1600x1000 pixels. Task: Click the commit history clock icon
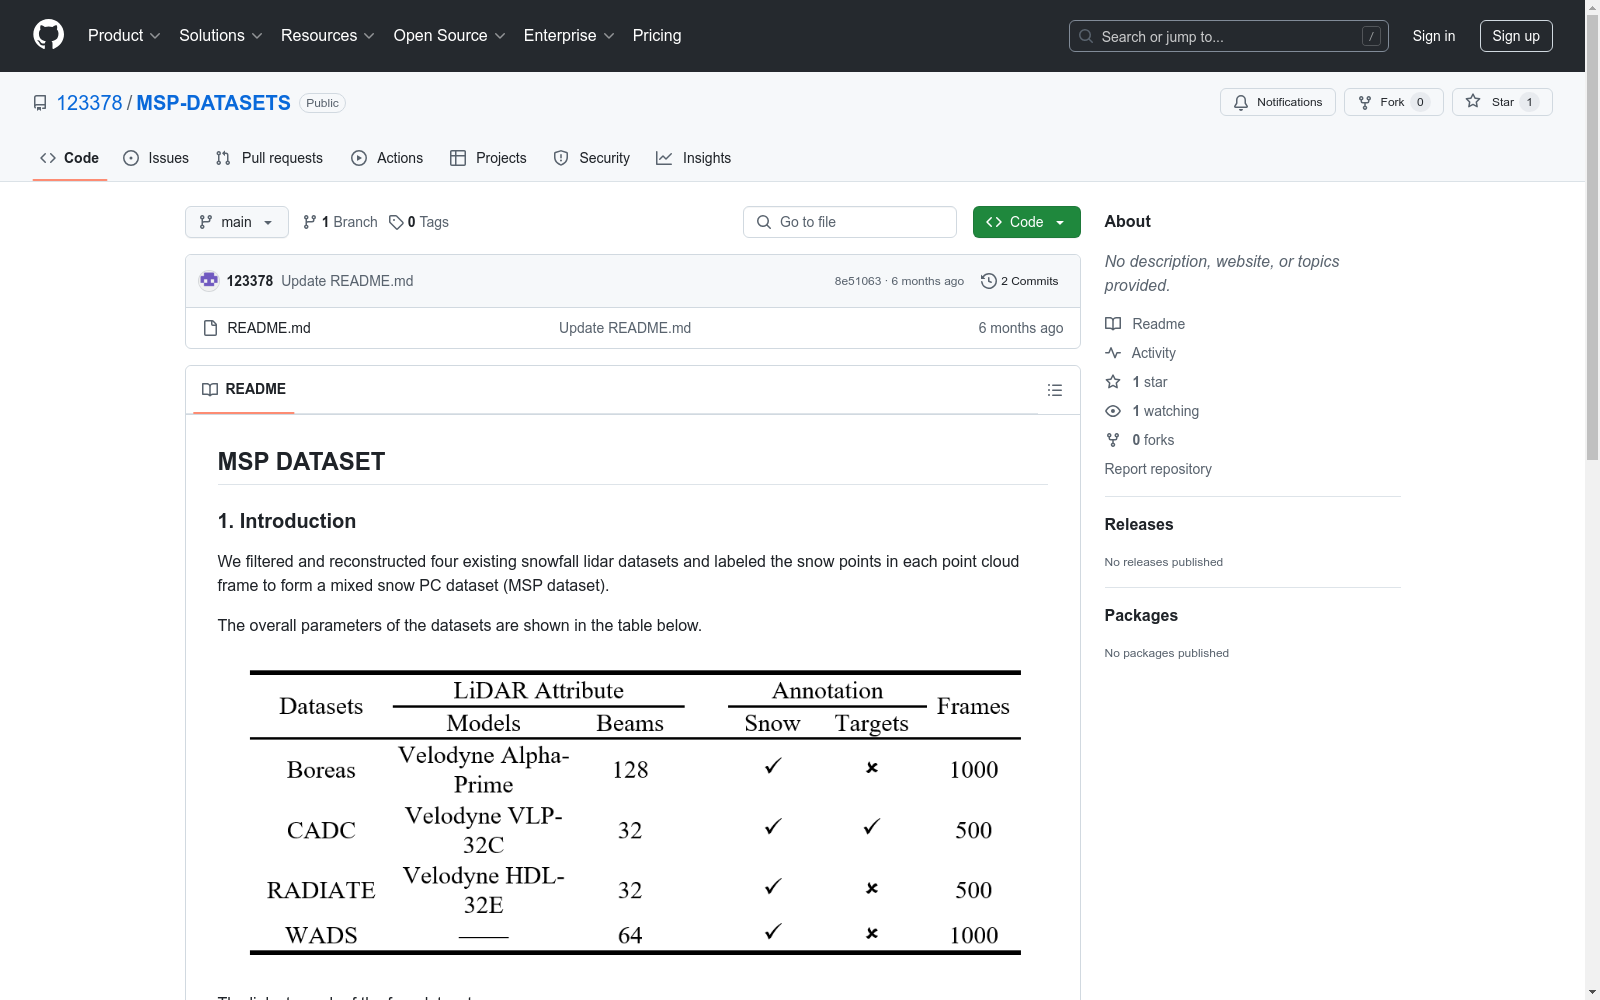coord(989,281)
